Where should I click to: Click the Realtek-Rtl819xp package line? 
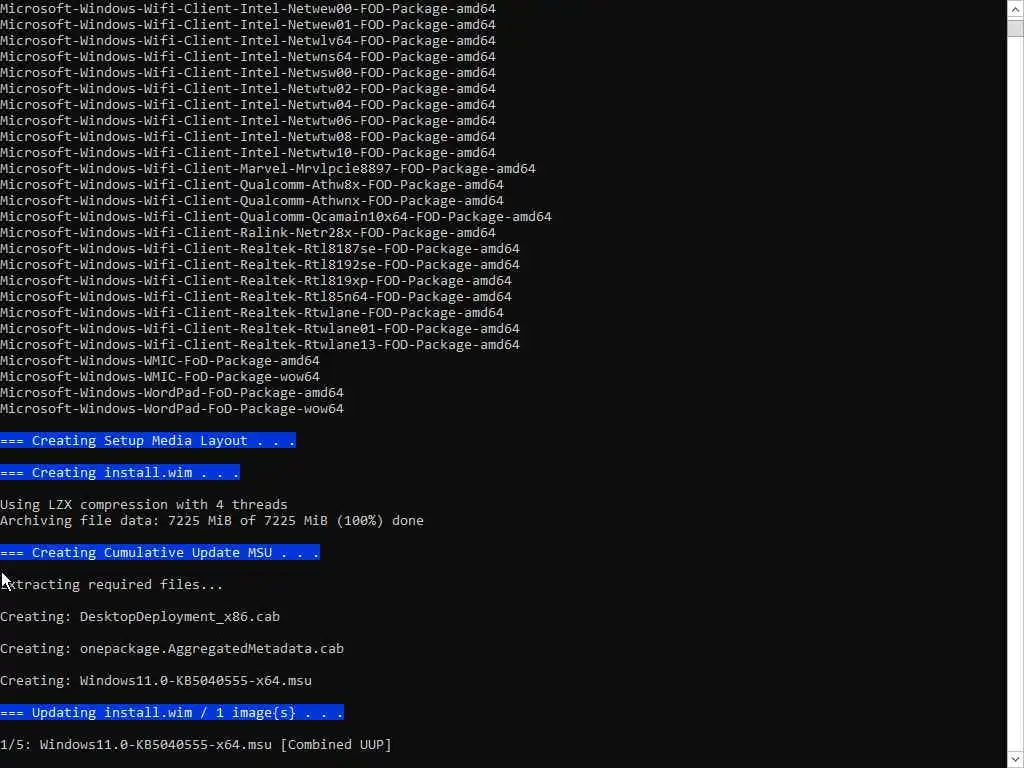pyautogui.click(x=256, y=281)
